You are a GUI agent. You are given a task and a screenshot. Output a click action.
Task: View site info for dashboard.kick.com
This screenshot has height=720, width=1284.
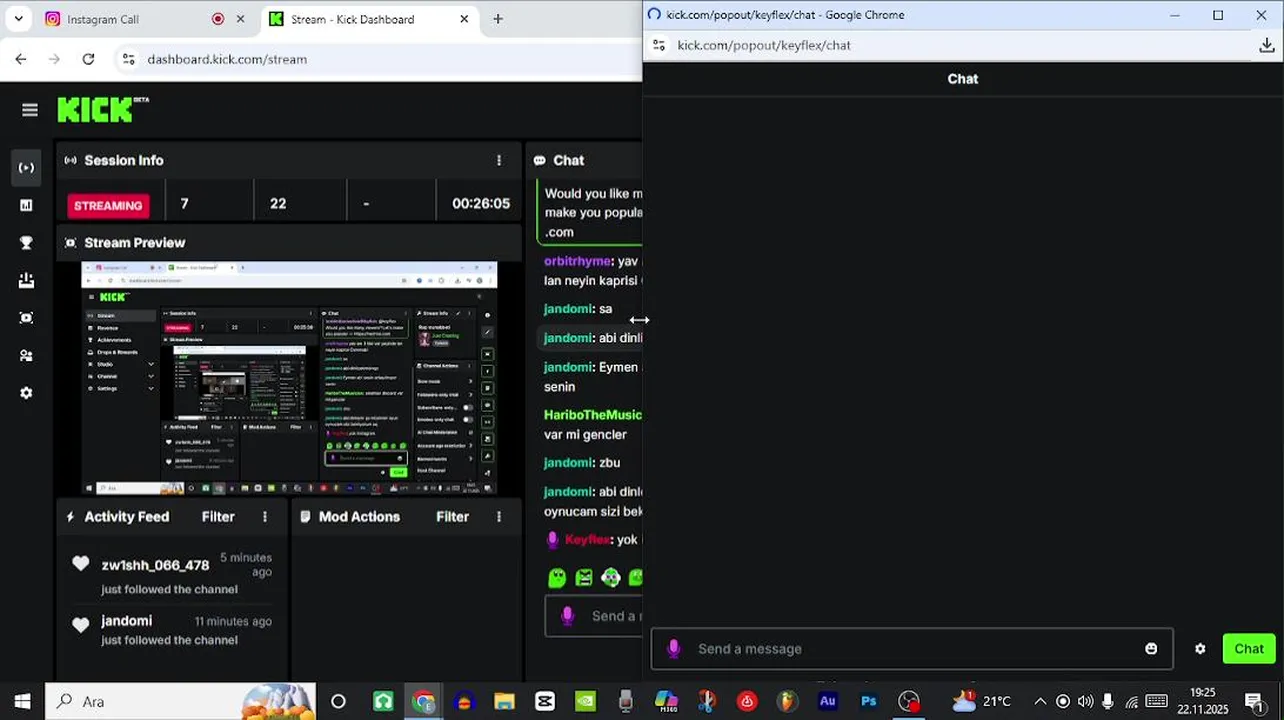(128, 59)
